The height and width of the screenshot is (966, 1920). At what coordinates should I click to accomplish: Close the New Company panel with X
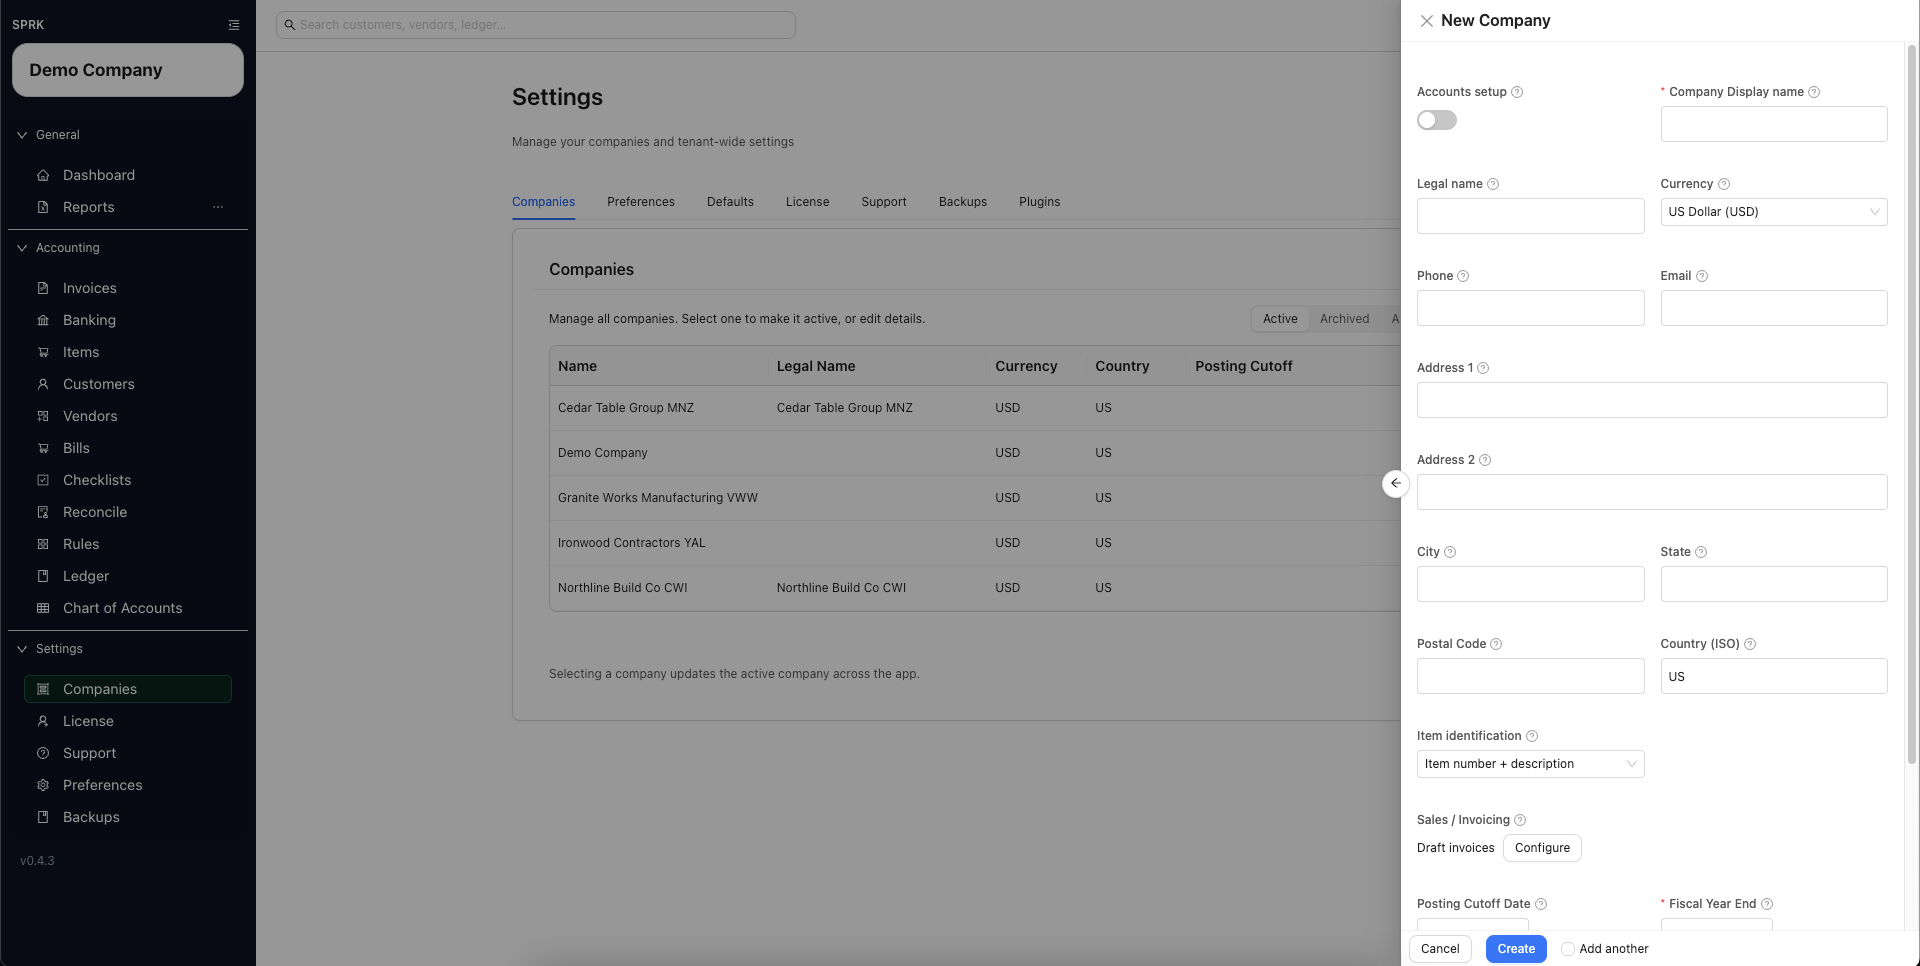[1427, 21]
